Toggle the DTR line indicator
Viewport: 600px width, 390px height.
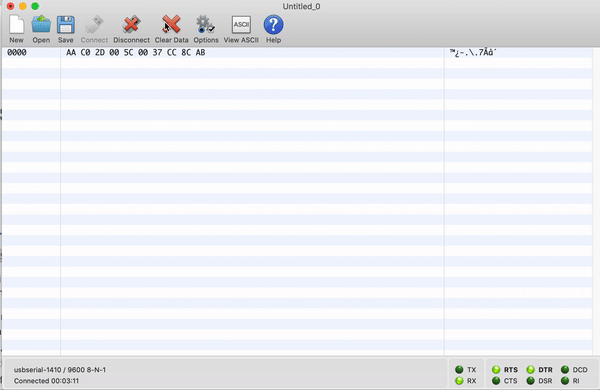click(530, 369)
